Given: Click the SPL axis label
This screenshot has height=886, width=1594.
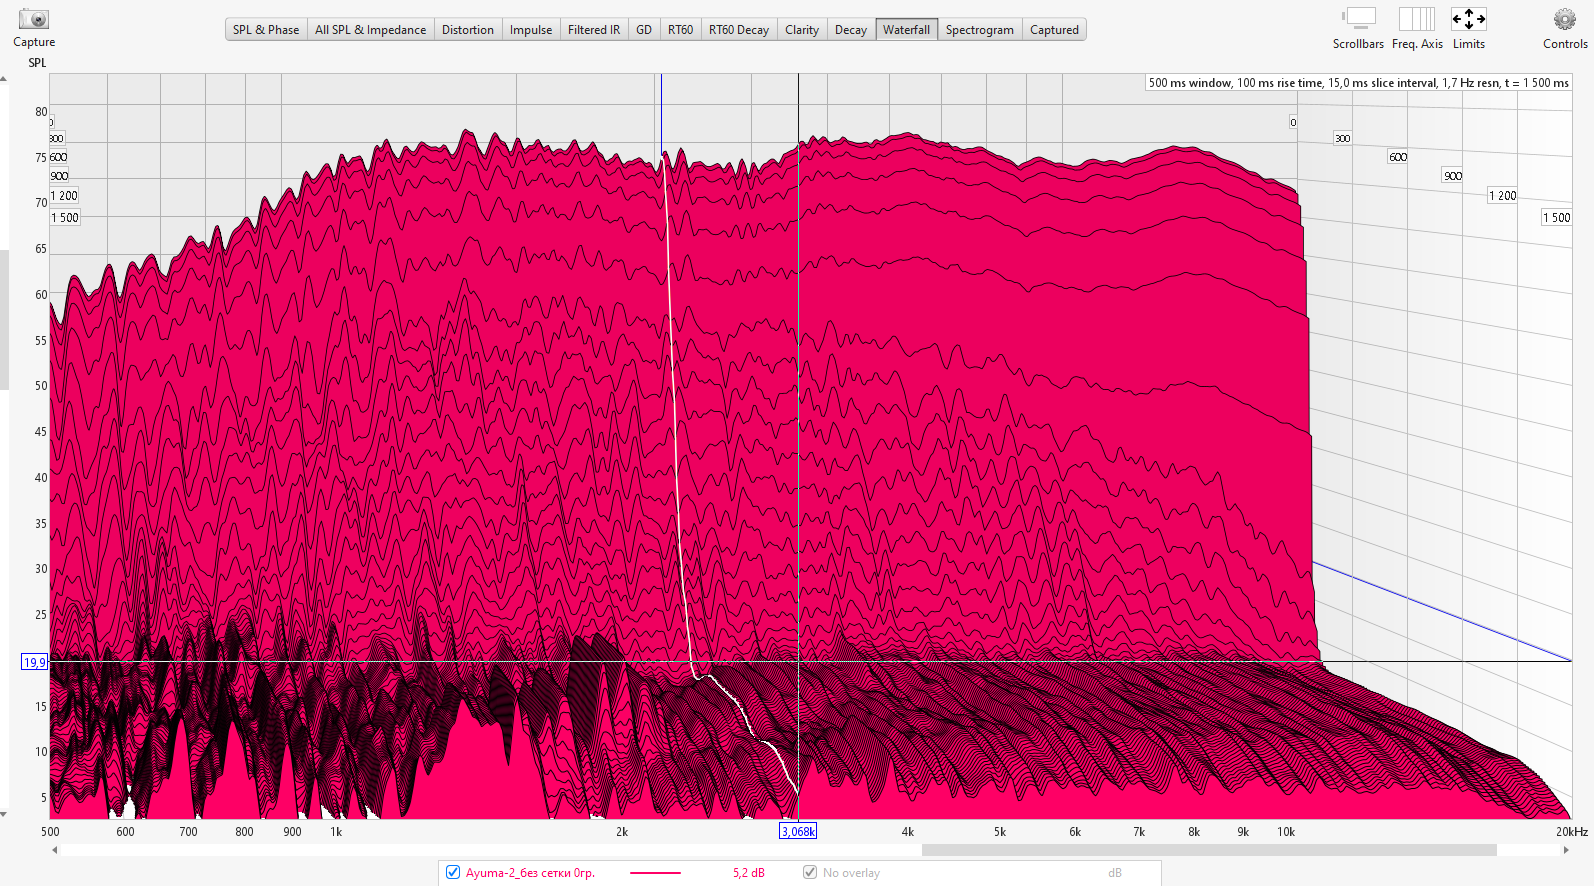Looking at the screenshot, I should click(37, 63).
